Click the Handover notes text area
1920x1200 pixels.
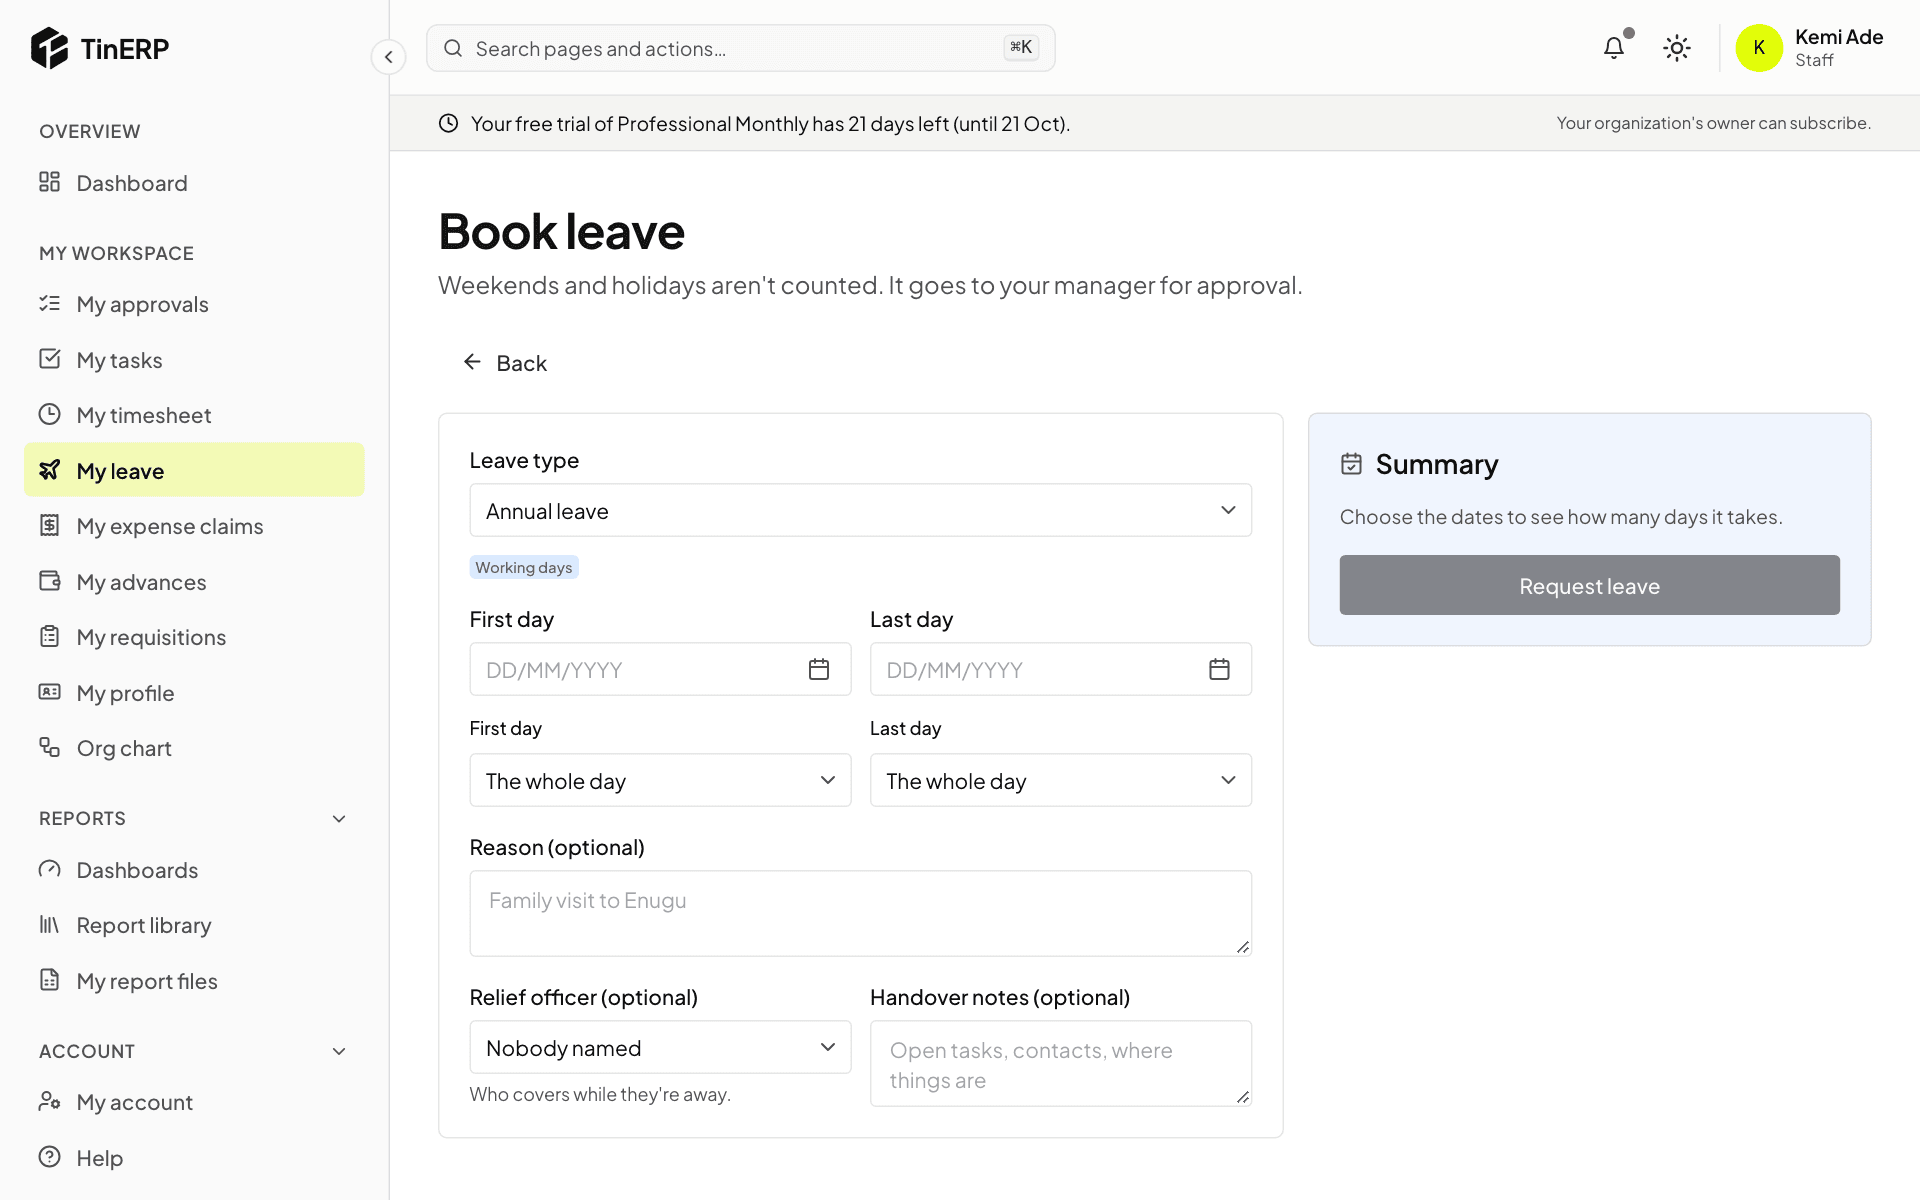coord(1061,1063)
